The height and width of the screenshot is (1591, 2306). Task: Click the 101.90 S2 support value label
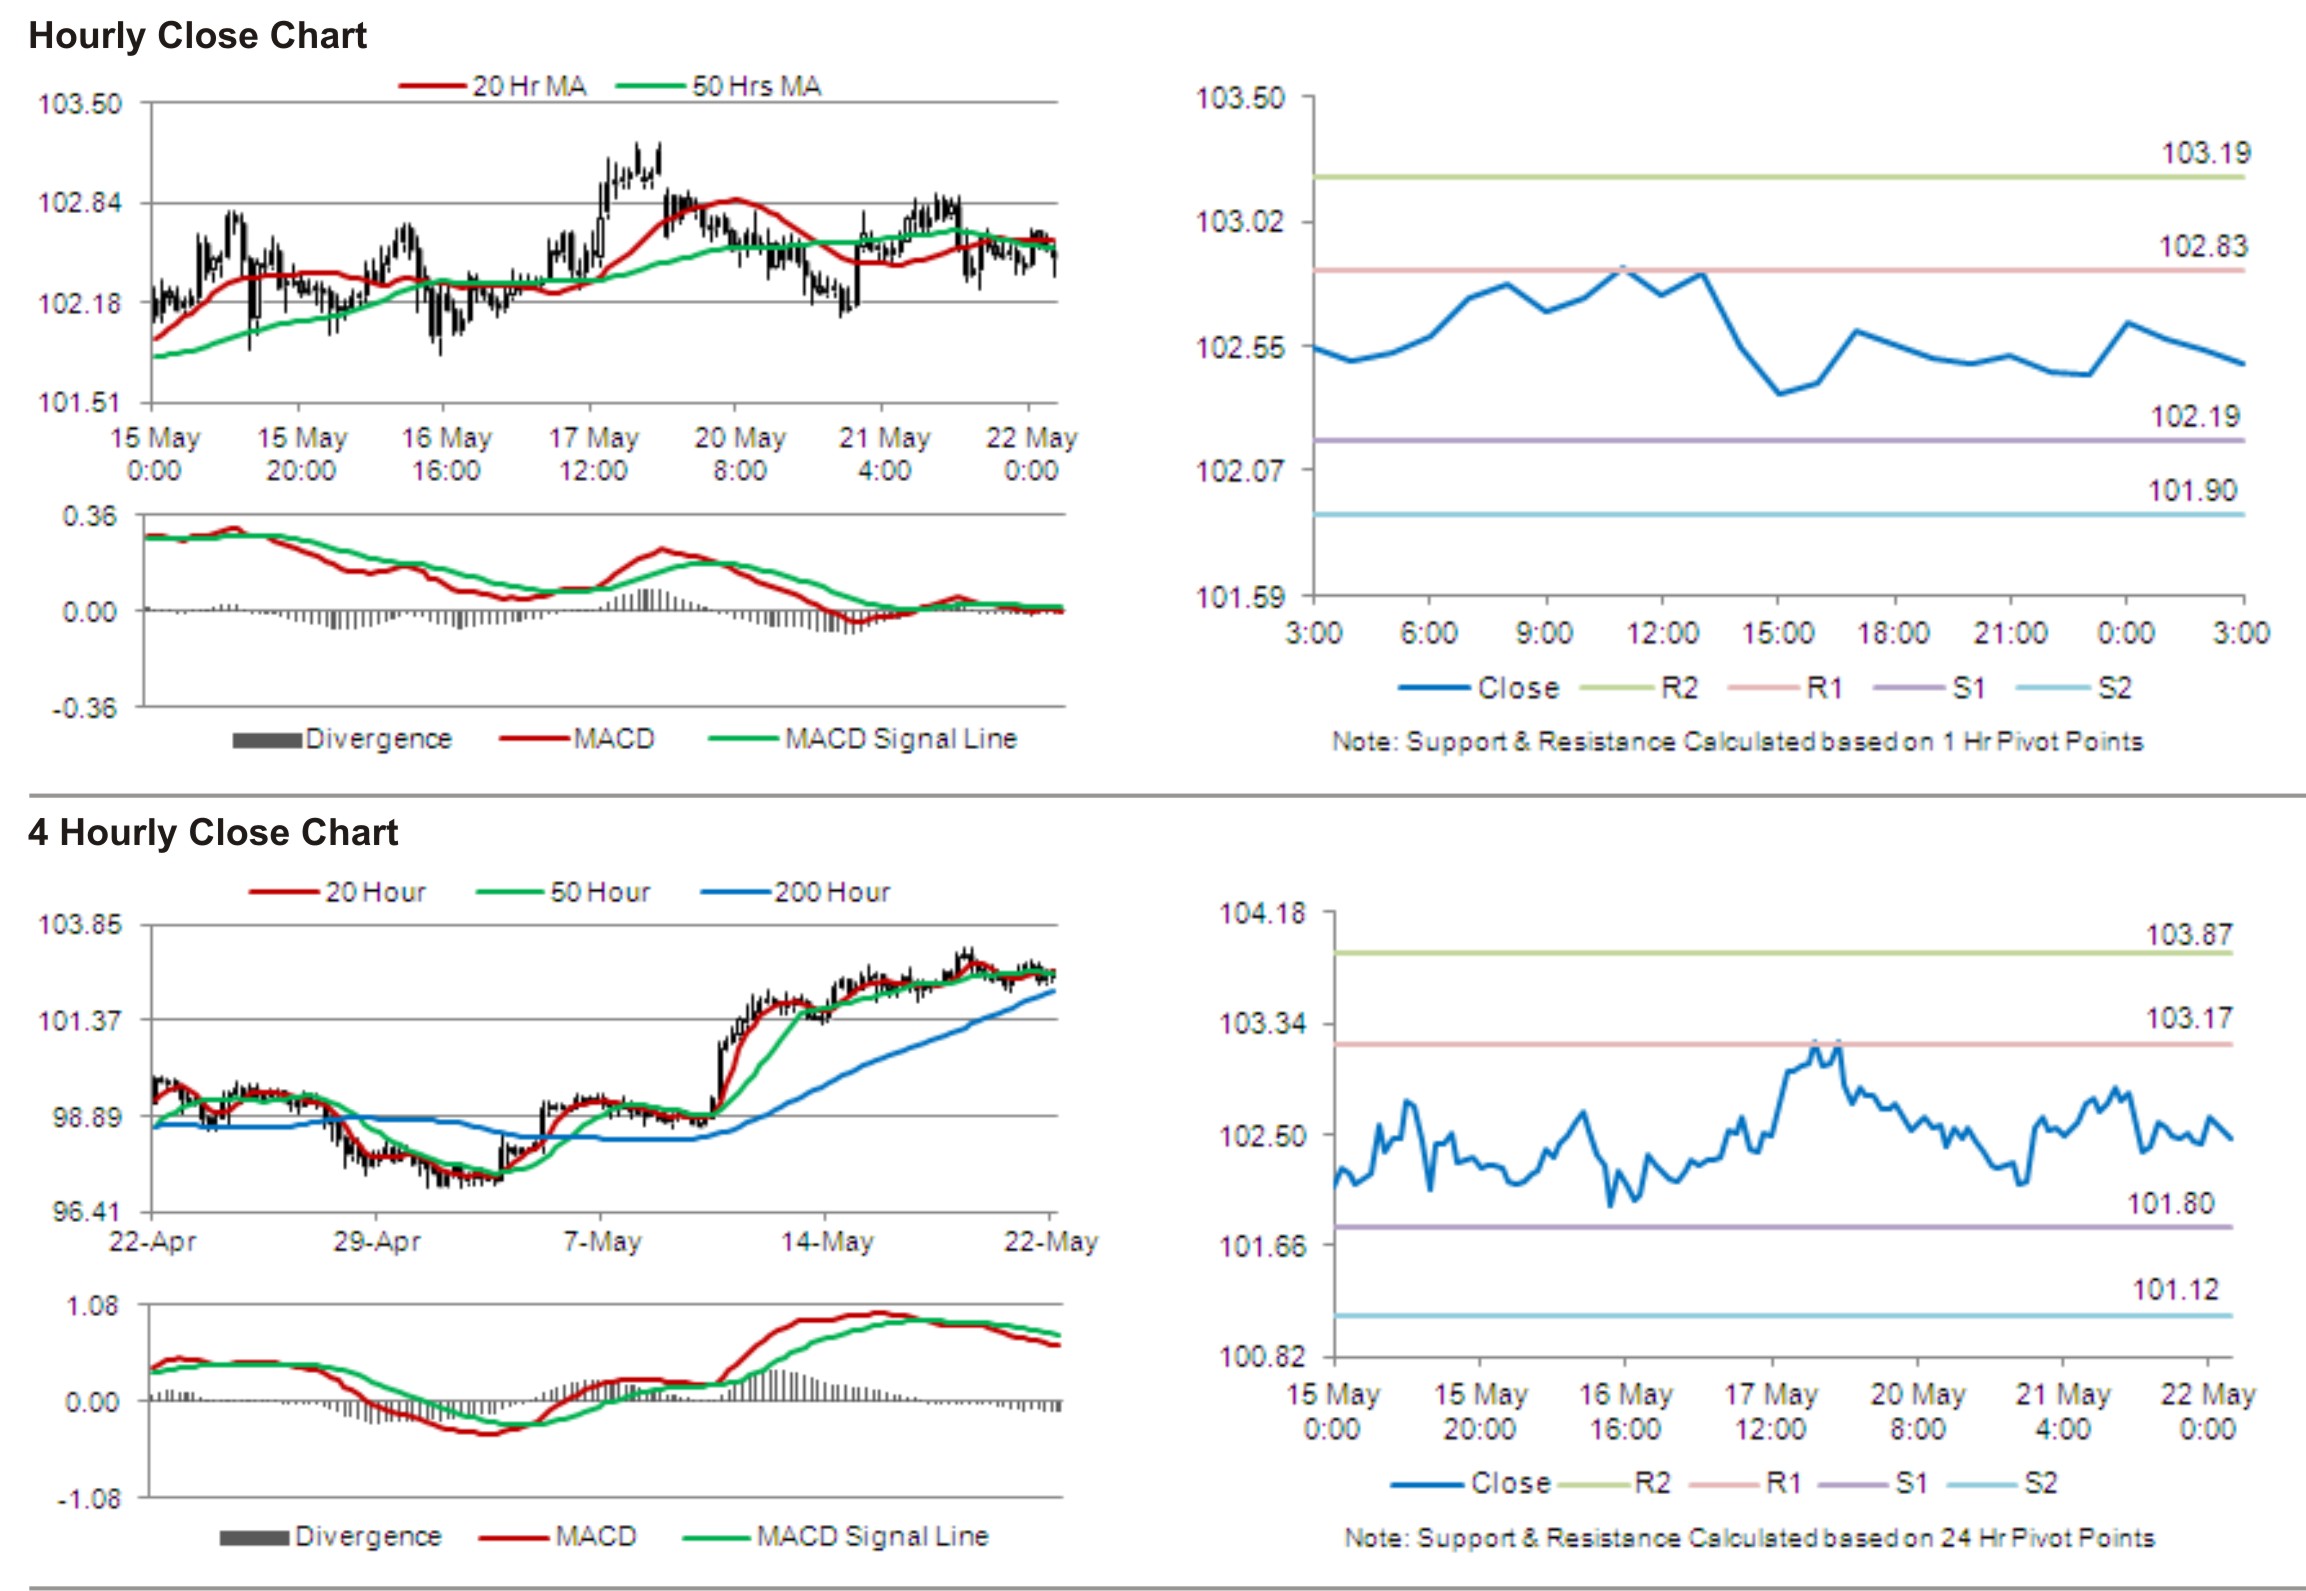coord(2192,490)
